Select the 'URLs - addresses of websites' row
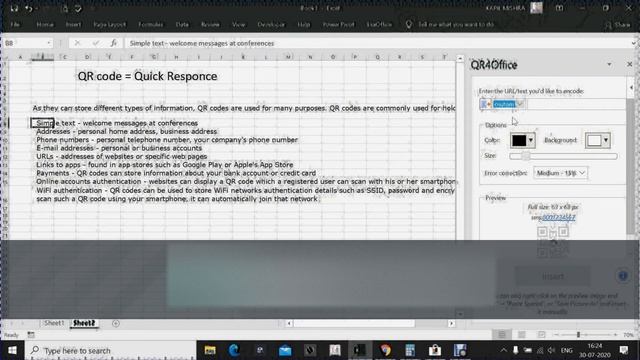640x360 pixels. coord(122,156)
